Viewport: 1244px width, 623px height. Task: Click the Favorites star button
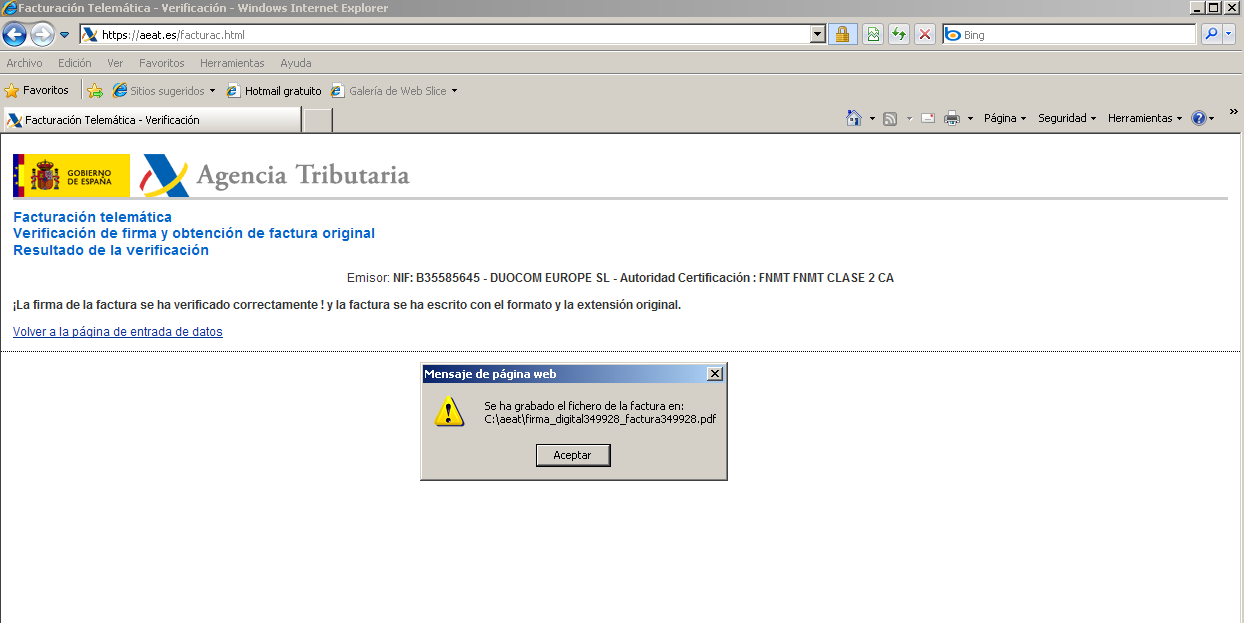(x=37, y=89)
